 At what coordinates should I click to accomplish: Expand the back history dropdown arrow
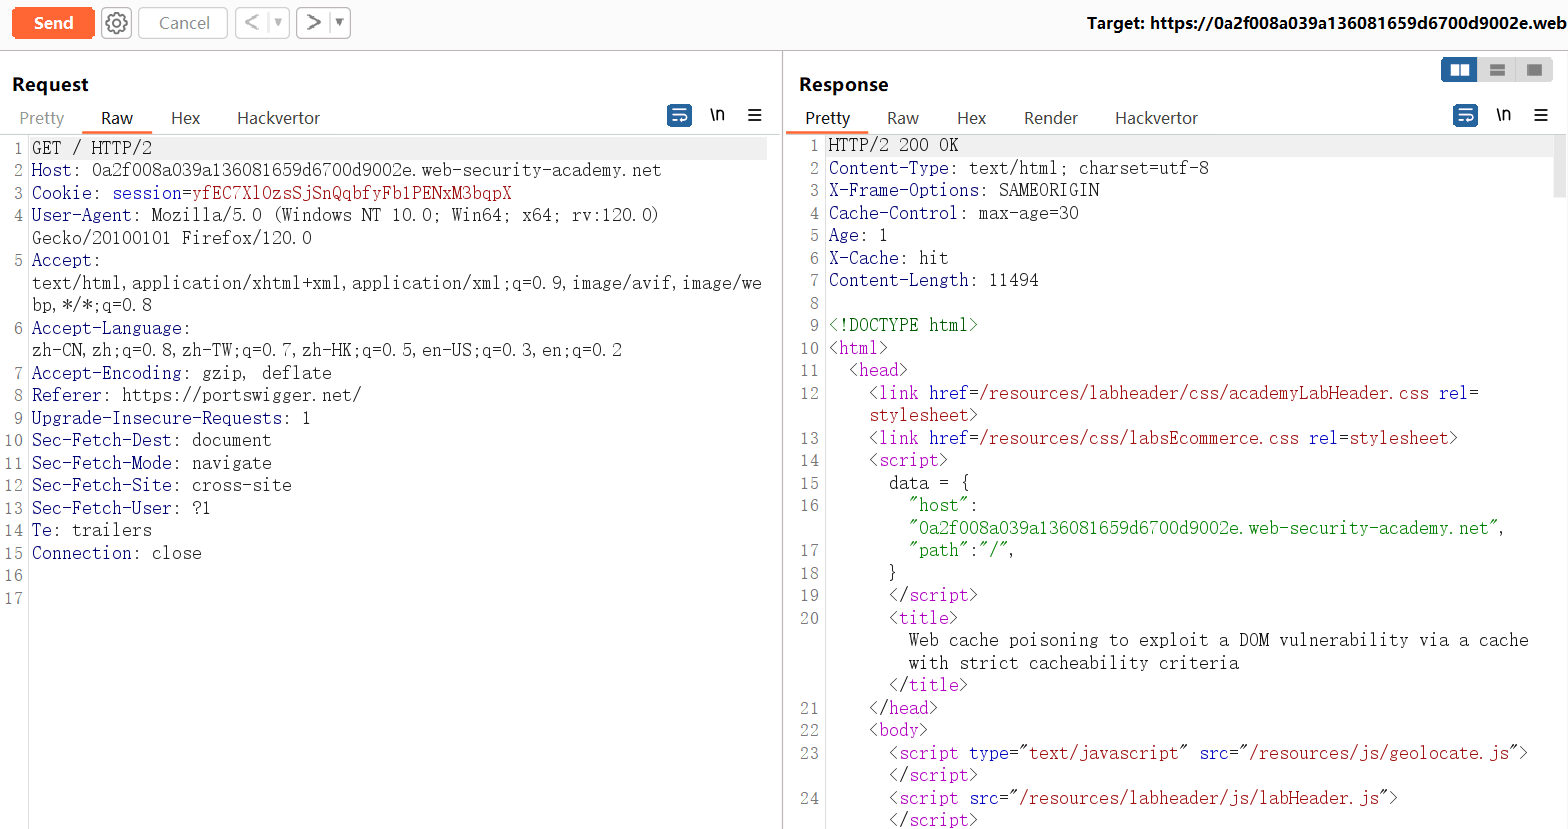[278, 22]
